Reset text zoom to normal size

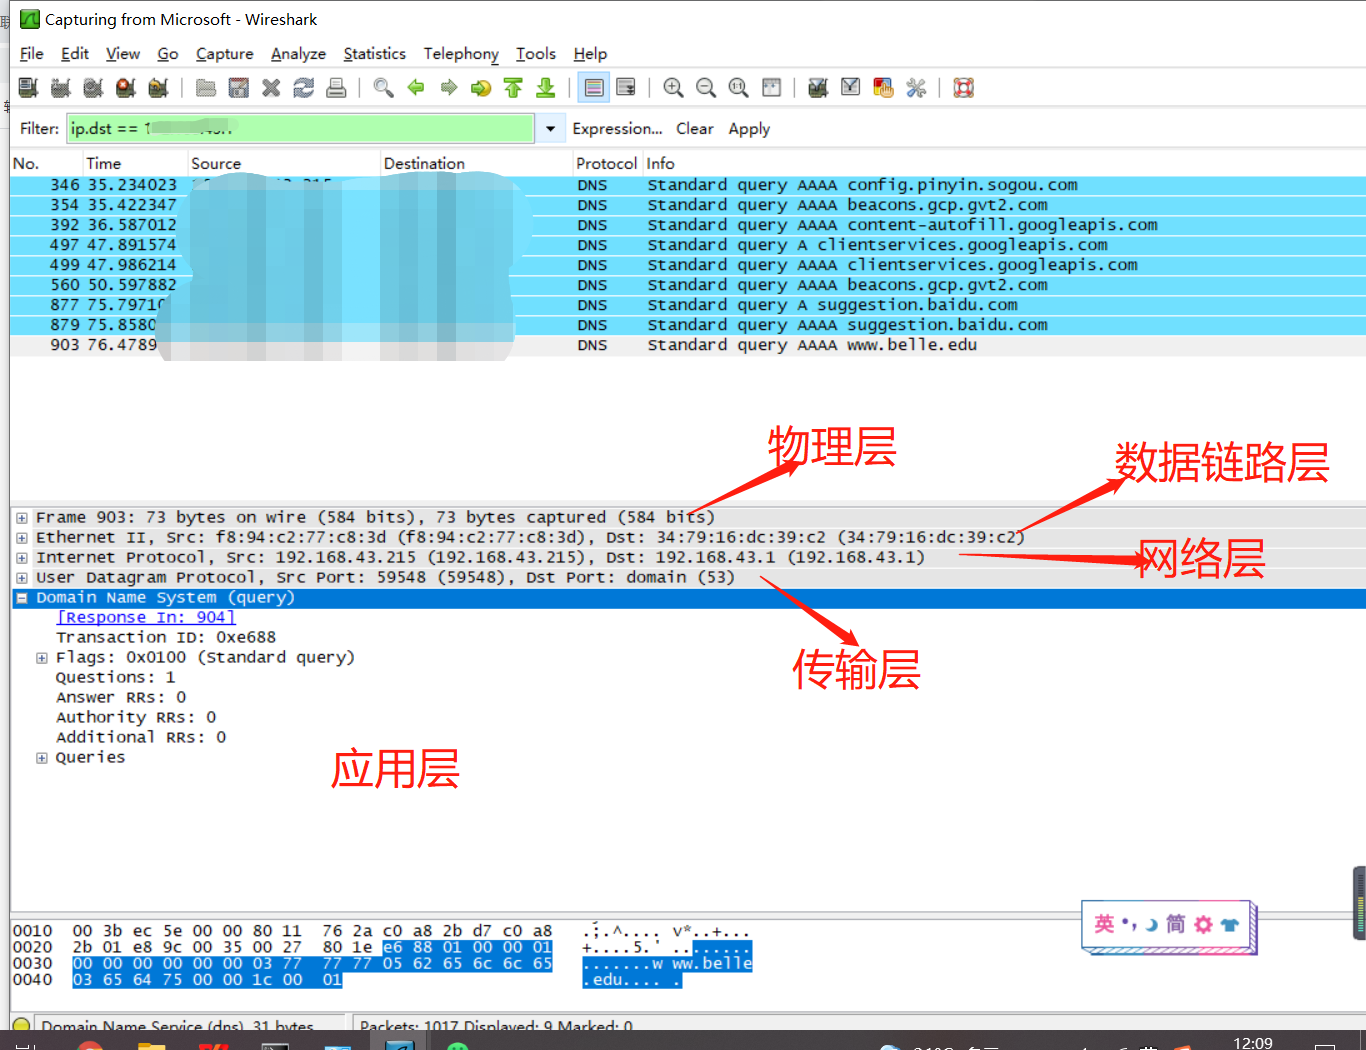738,88
